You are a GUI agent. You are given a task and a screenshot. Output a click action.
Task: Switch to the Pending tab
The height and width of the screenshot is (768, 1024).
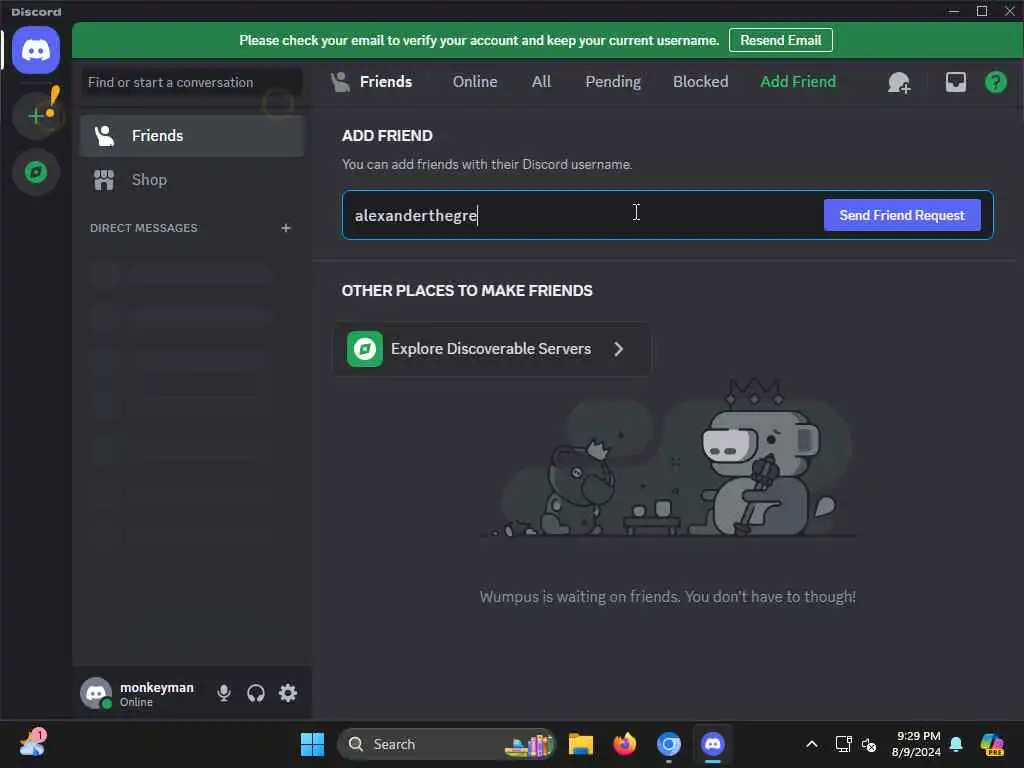coord(613,82)
